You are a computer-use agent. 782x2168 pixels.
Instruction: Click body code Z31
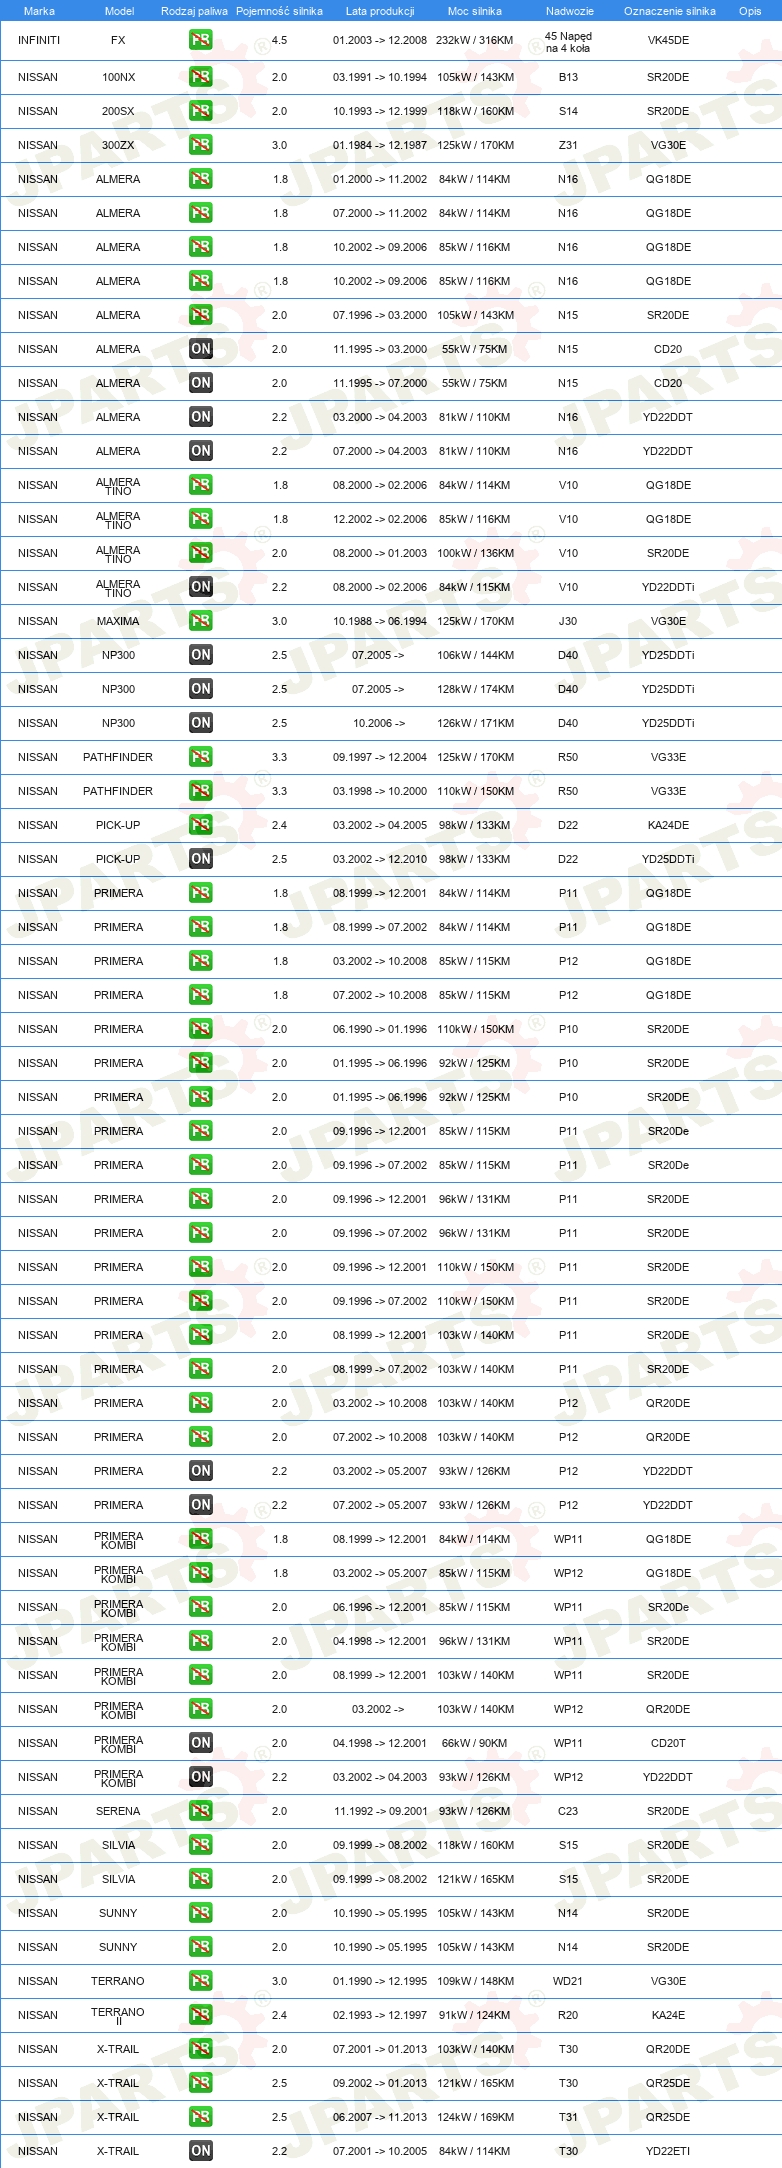(x=568, y=145)
